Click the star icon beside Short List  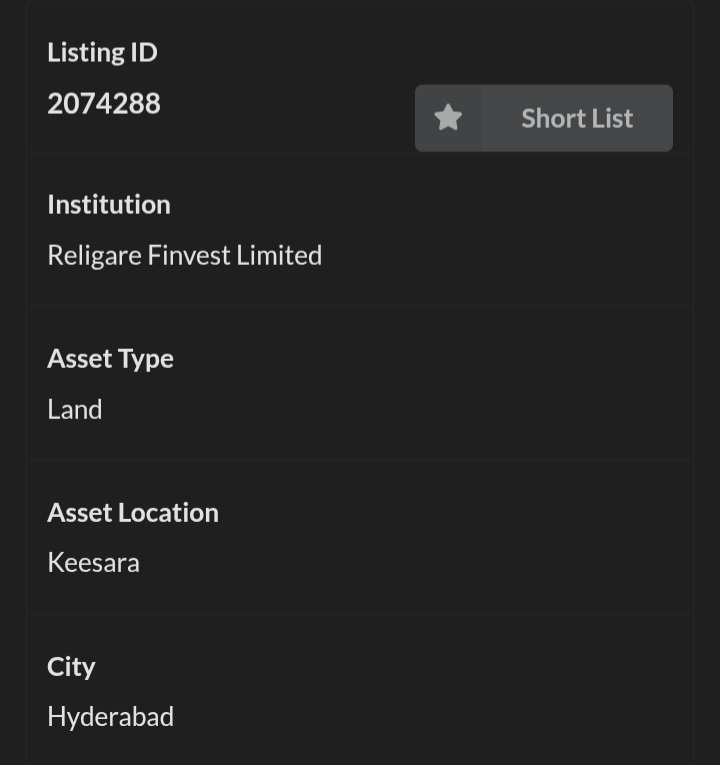448,118
